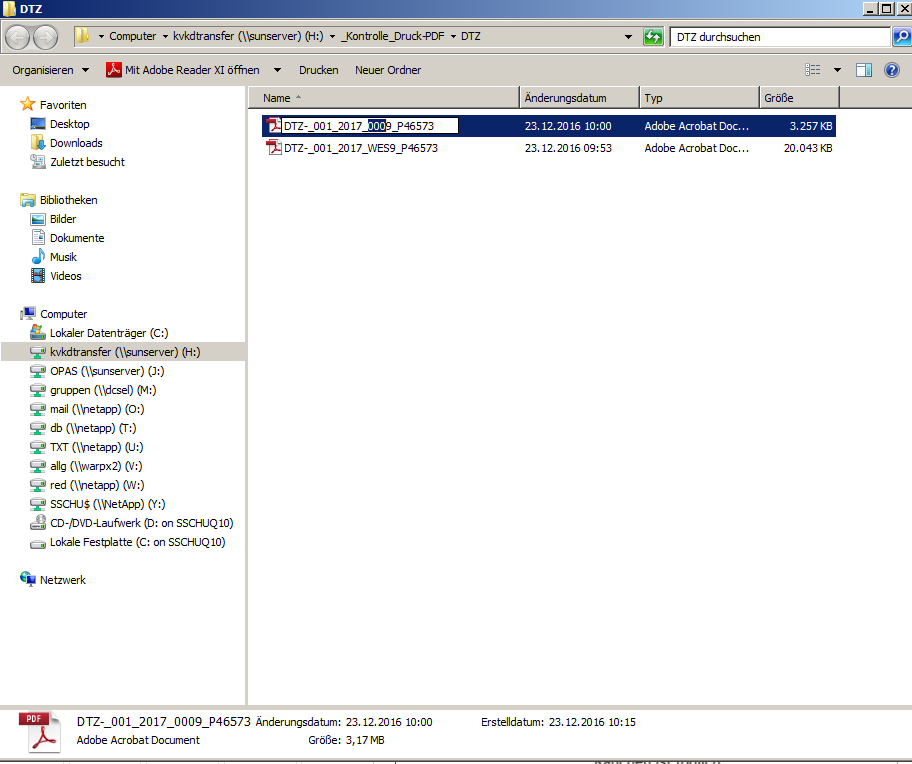912x764 pixels.
Task: Select Downloads in Favoriten
Action: coord(76,143)
